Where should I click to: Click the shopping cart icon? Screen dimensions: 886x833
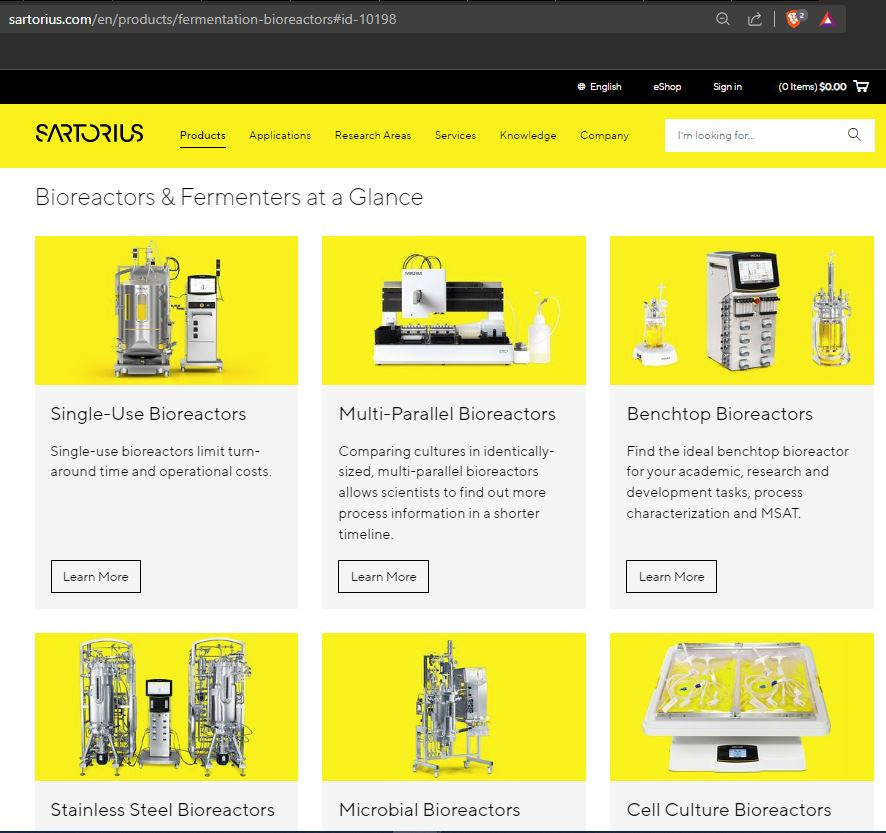click(x=861, y=86)
